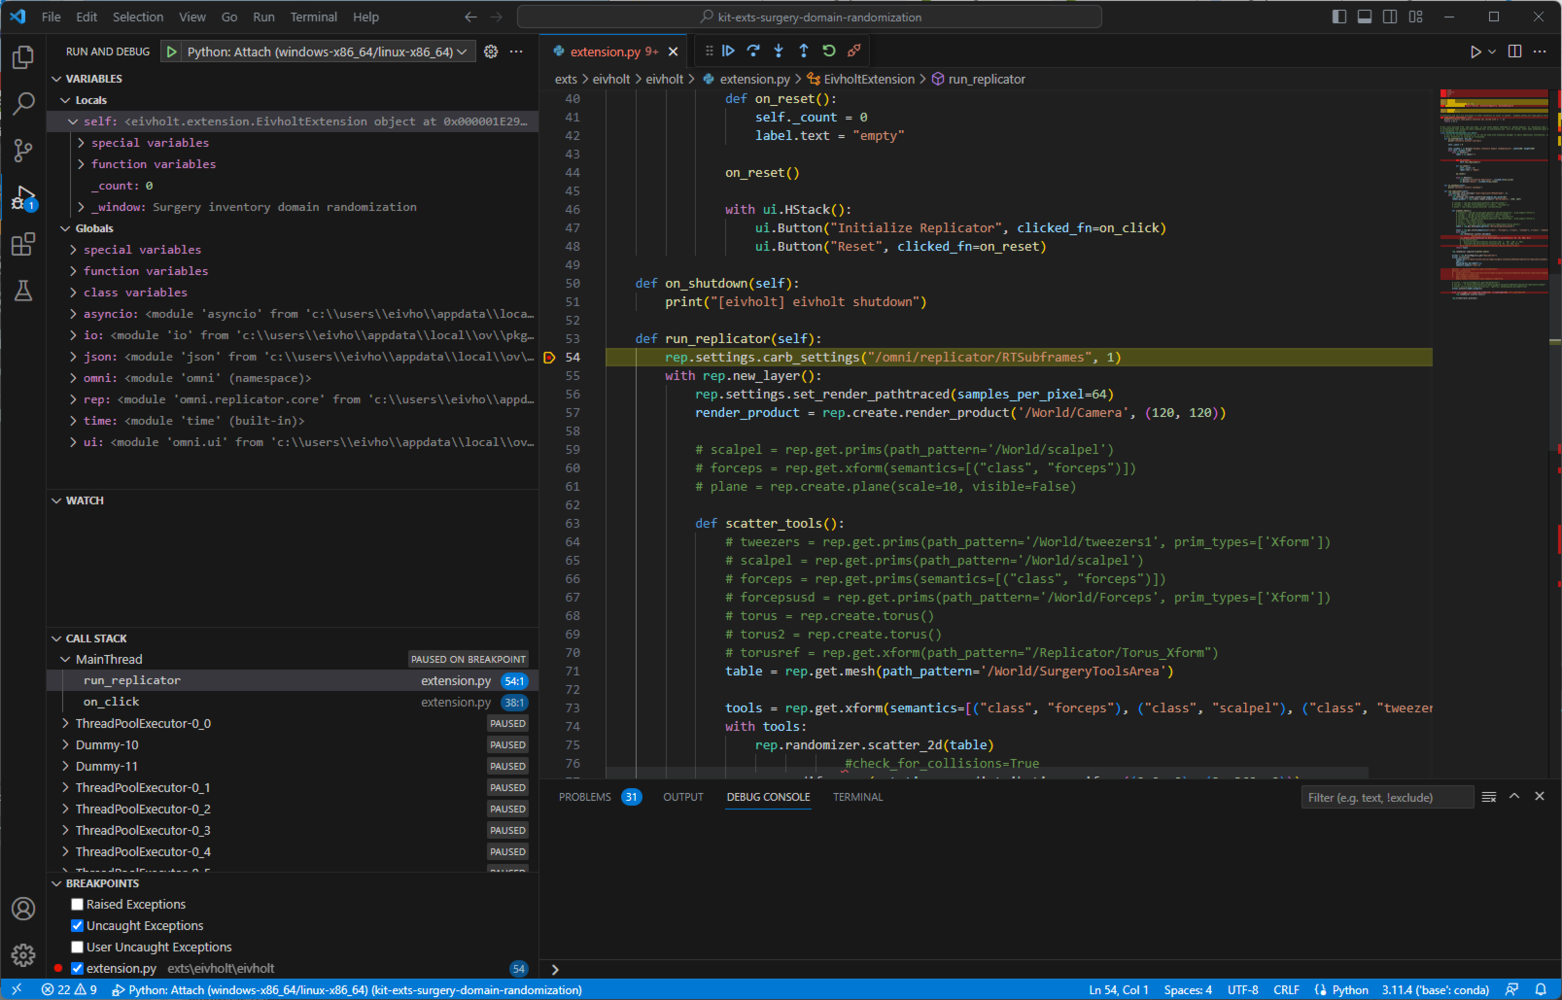Enable the Raised Exceptions breakpoint
This screenshot has width=1562, height=1000.
coord(77,904)
